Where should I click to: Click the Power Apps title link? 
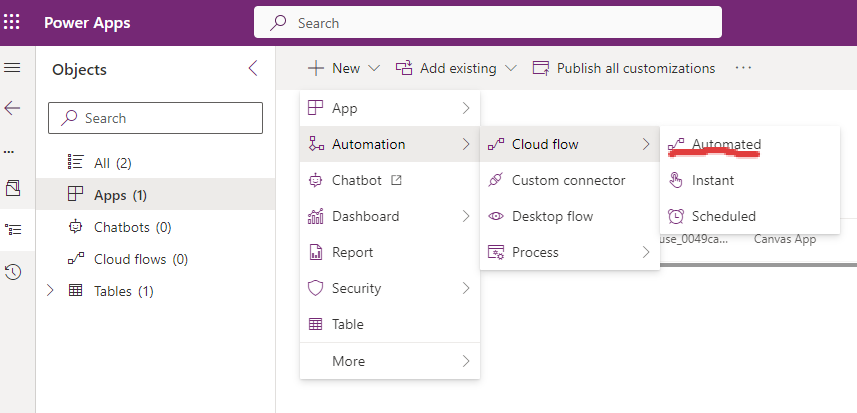tap(87, 23)
